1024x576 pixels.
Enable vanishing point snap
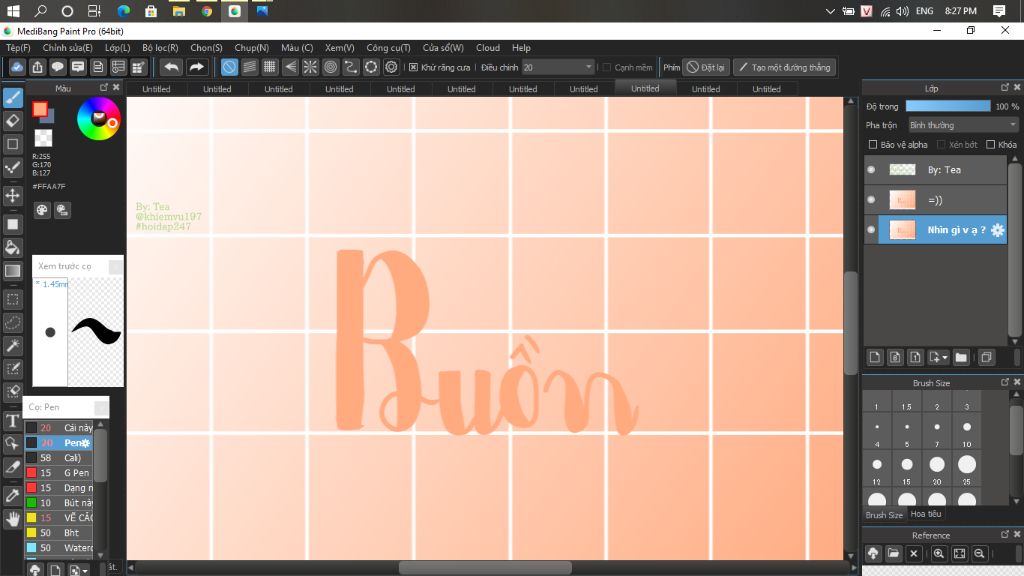click(290, 67)
